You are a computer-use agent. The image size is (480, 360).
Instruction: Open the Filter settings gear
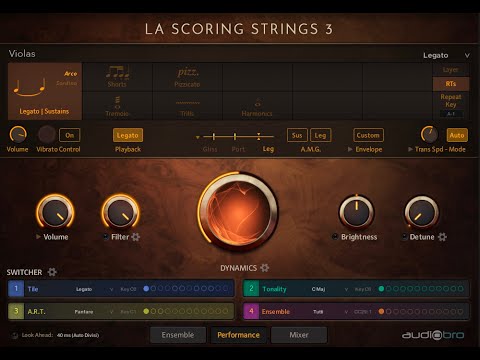(136, 237)
